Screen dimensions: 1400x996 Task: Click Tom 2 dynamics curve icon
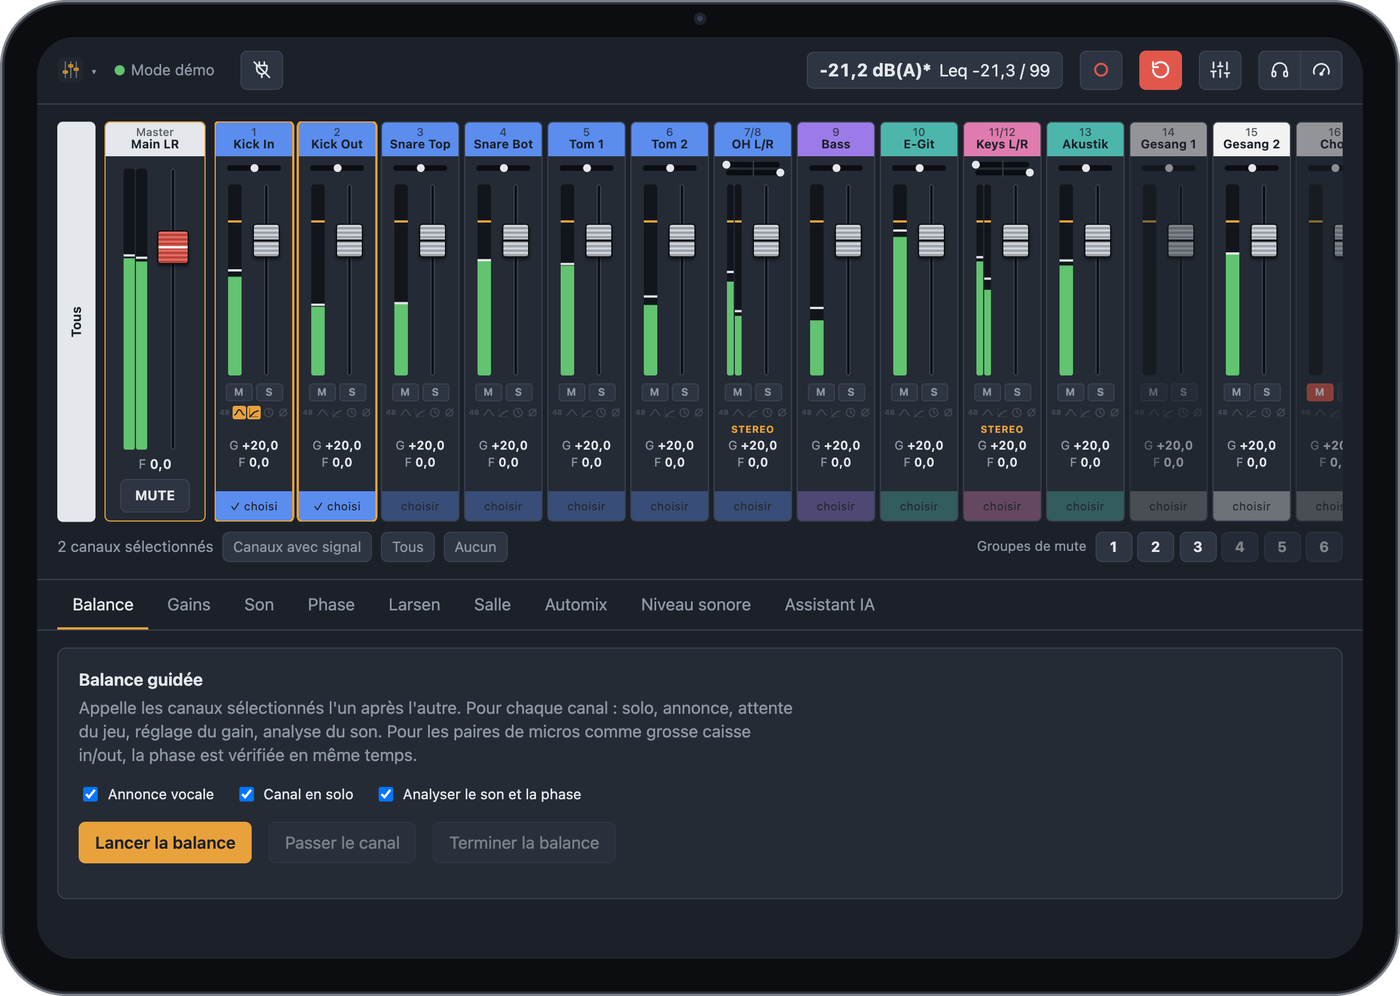coord(669,413)
